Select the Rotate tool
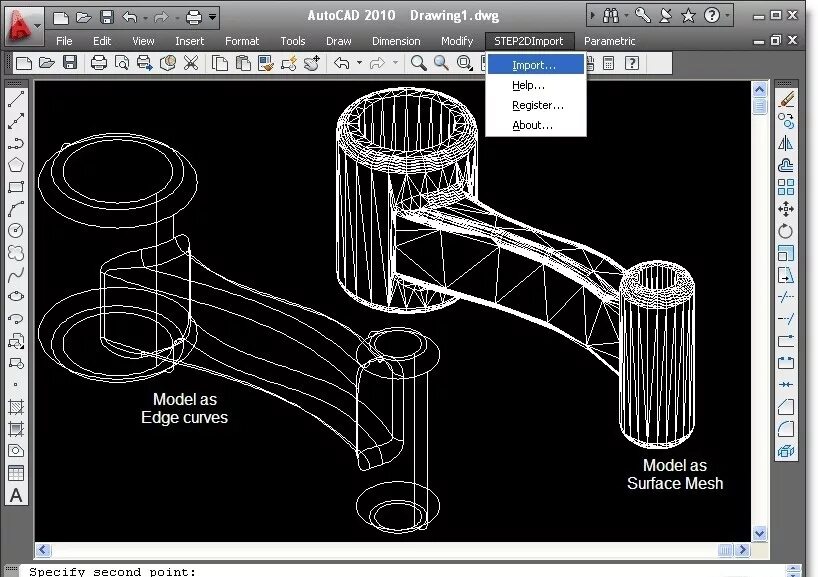818x577 pixels. (x=786, y=231)
